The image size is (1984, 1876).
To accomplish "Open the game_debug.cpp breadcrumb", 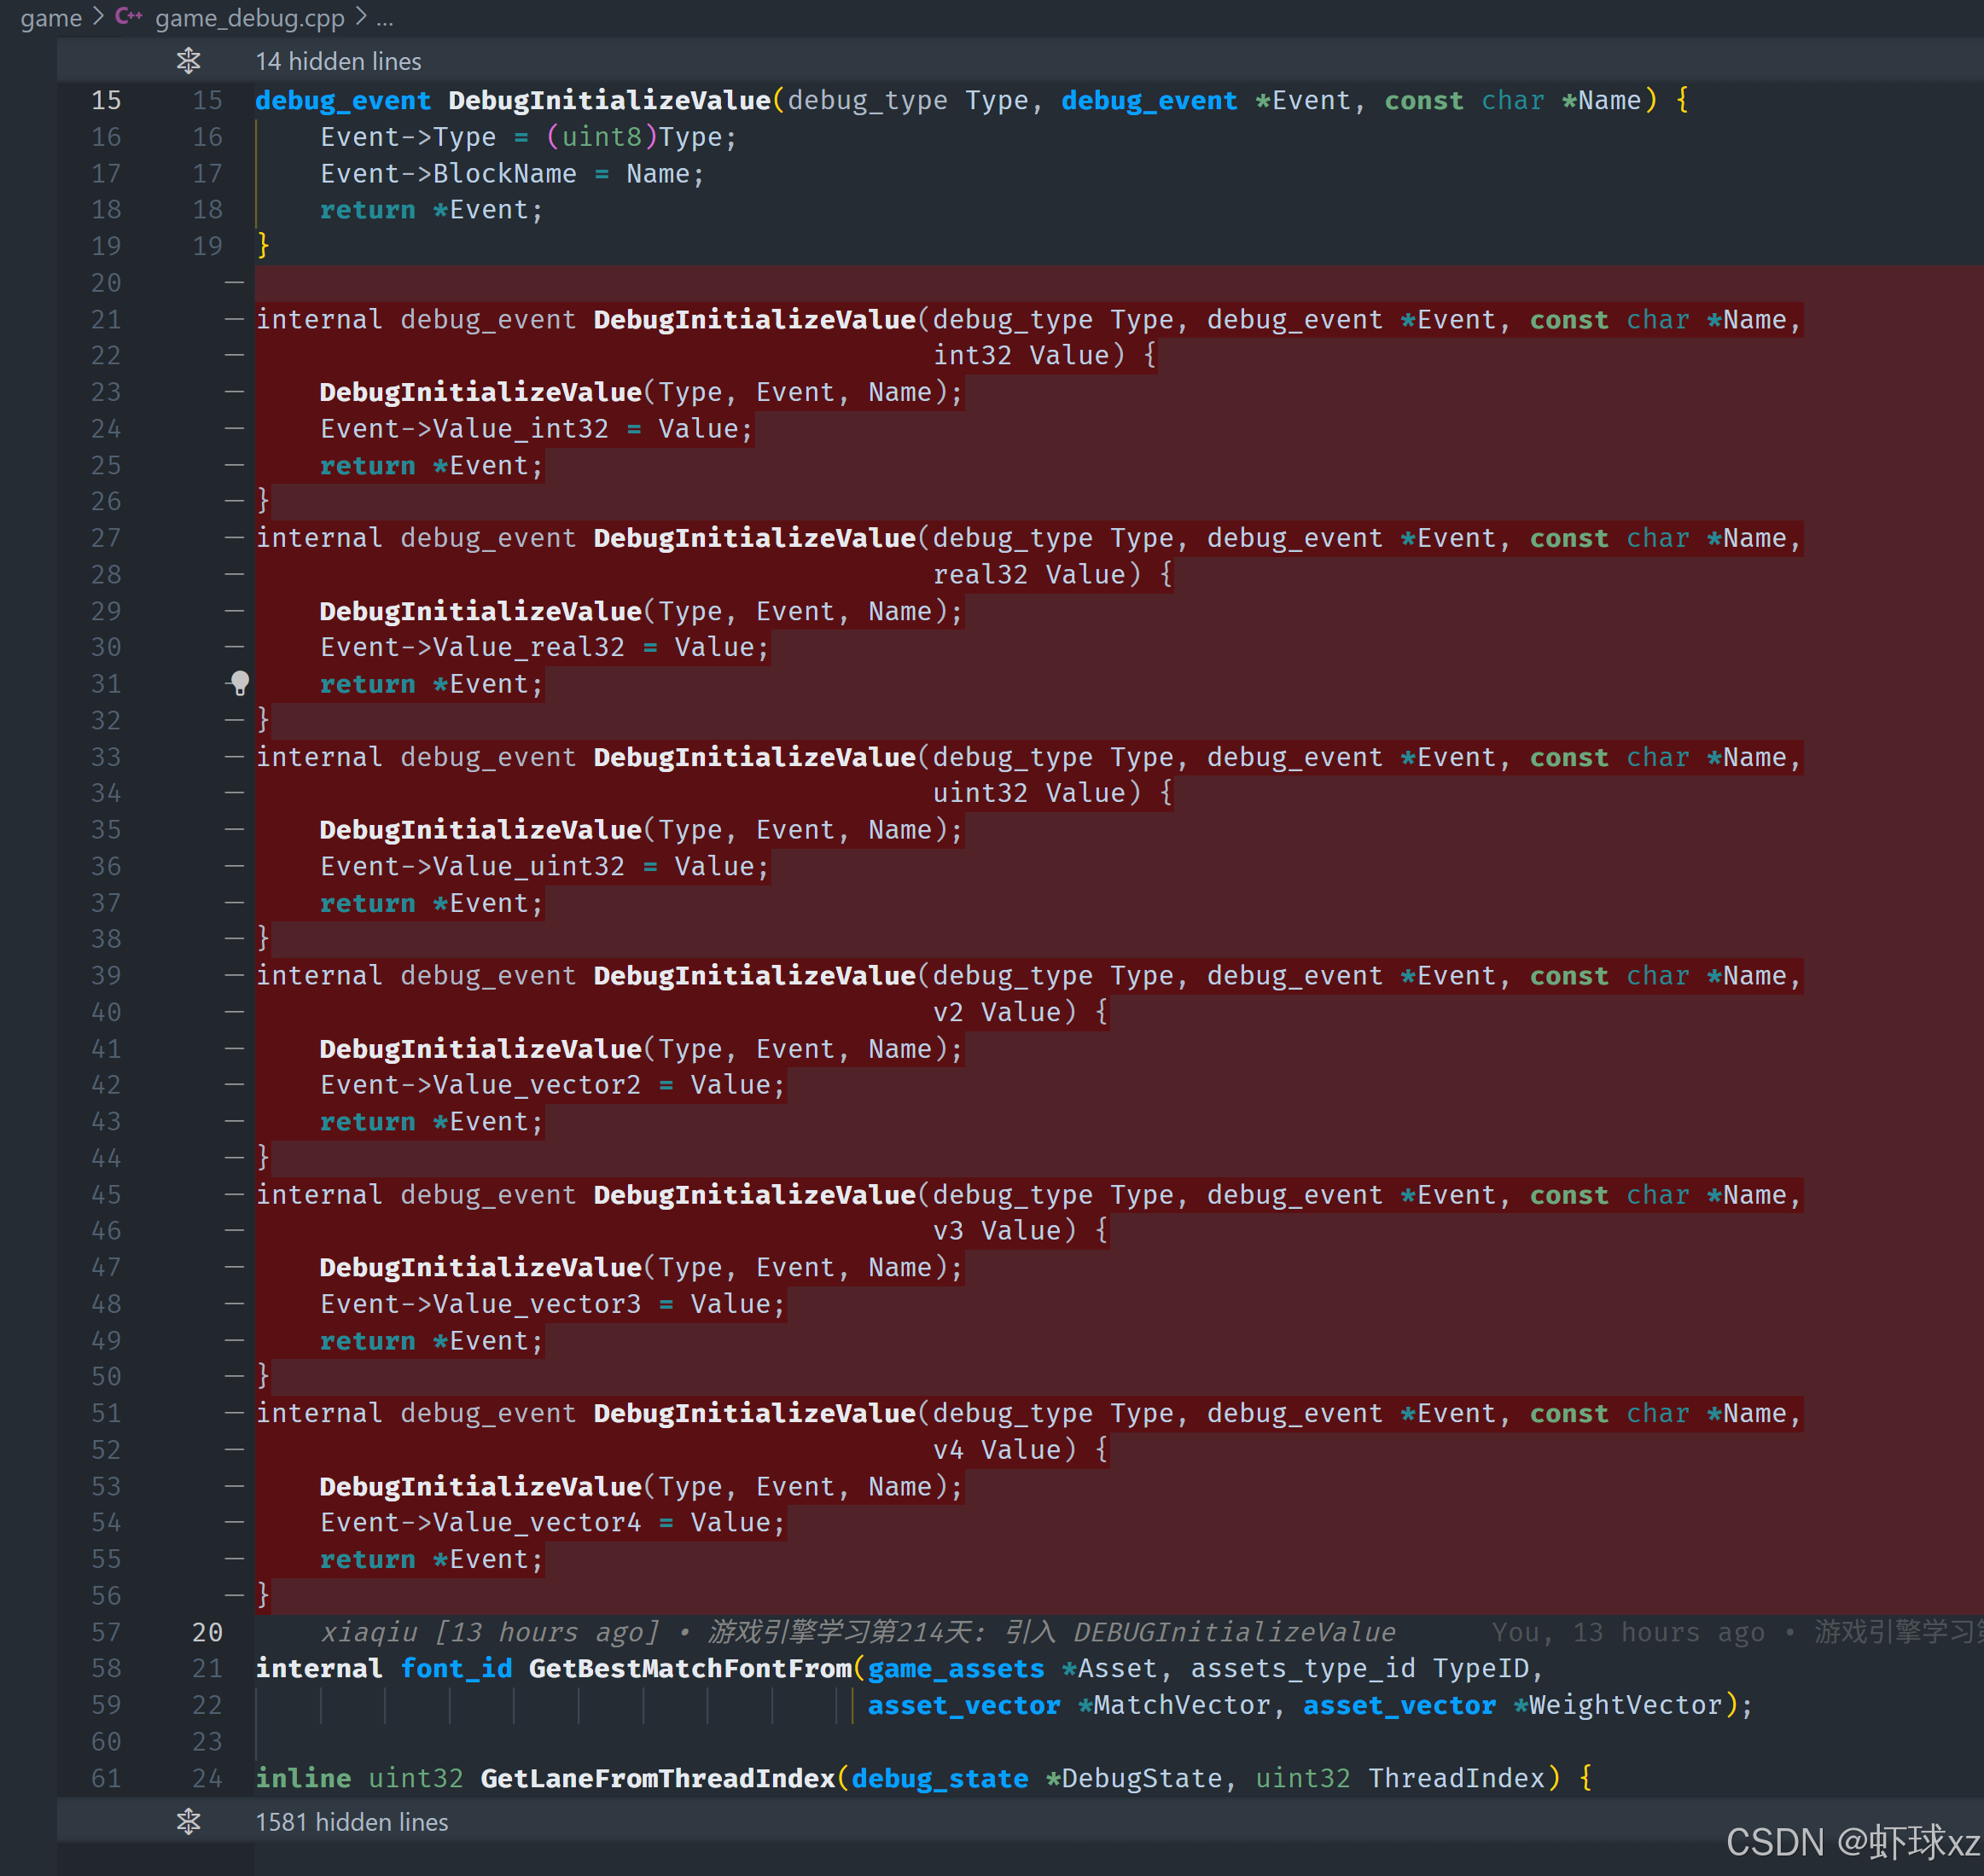I will (249, 17).
